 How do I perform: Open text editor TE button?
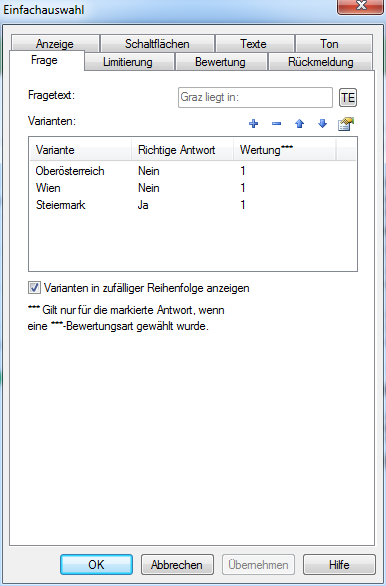348,98
